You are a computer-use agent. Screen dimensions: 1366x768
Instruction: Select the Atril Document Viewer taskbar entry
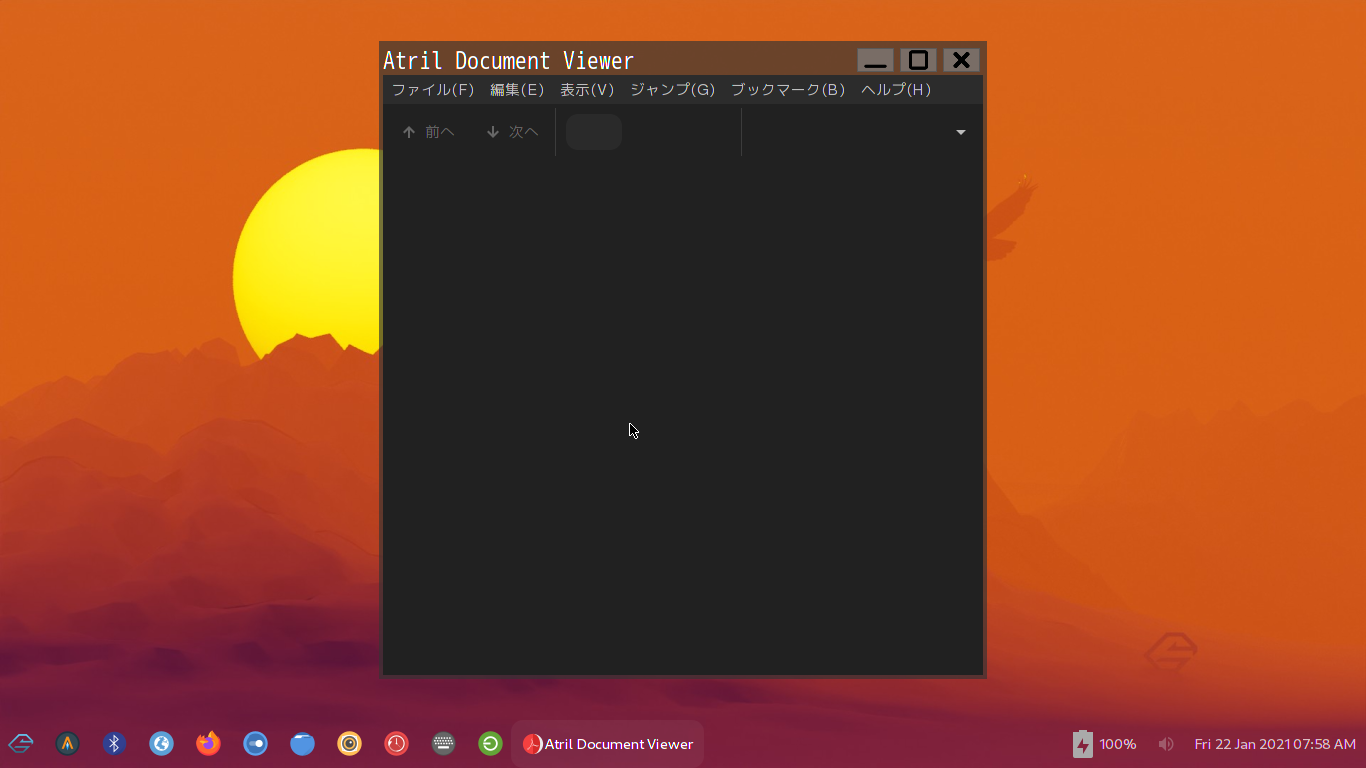608,744
